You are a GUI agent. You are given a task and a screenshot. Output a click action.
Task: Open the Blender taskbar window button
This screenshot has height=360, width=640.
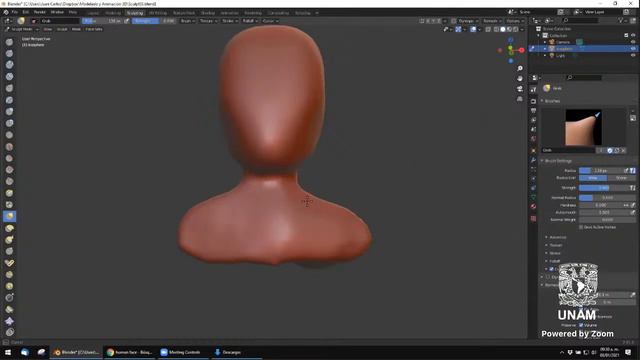[76, 352]
